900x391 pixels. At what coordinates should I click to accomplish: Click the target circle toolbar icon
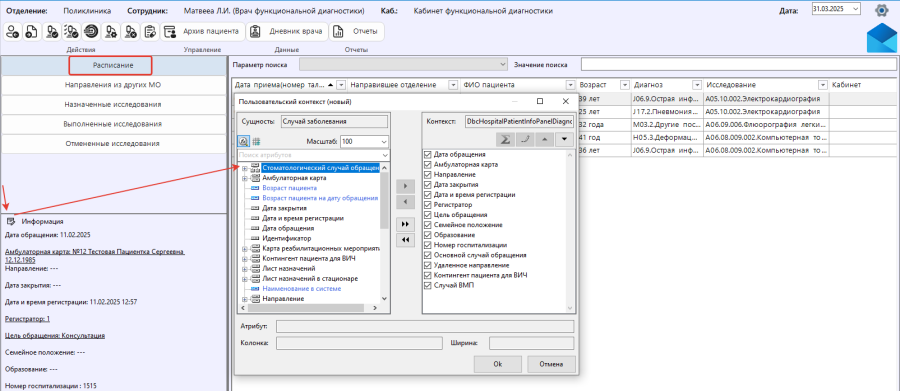click(91, 32)
